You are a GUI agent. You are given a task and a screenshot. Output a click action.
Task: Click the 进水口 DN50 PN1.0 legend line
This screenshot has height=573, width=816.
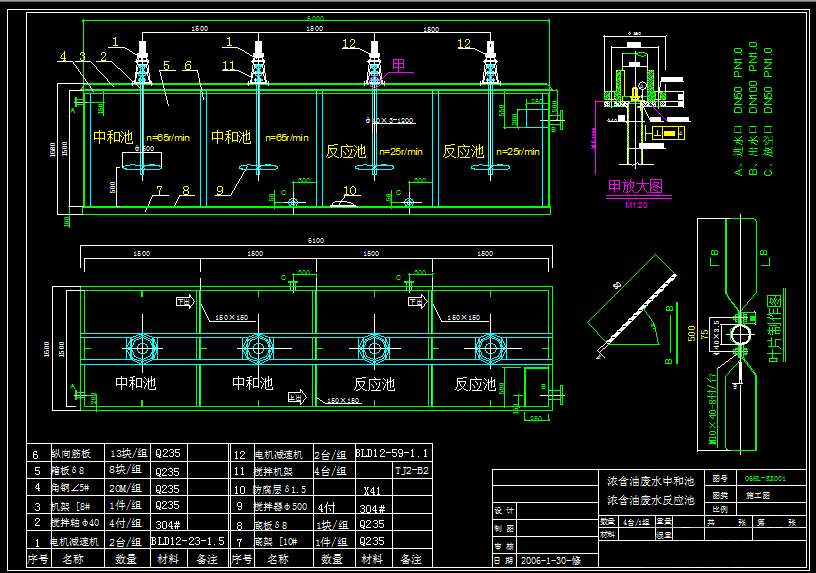pos(738,112)
